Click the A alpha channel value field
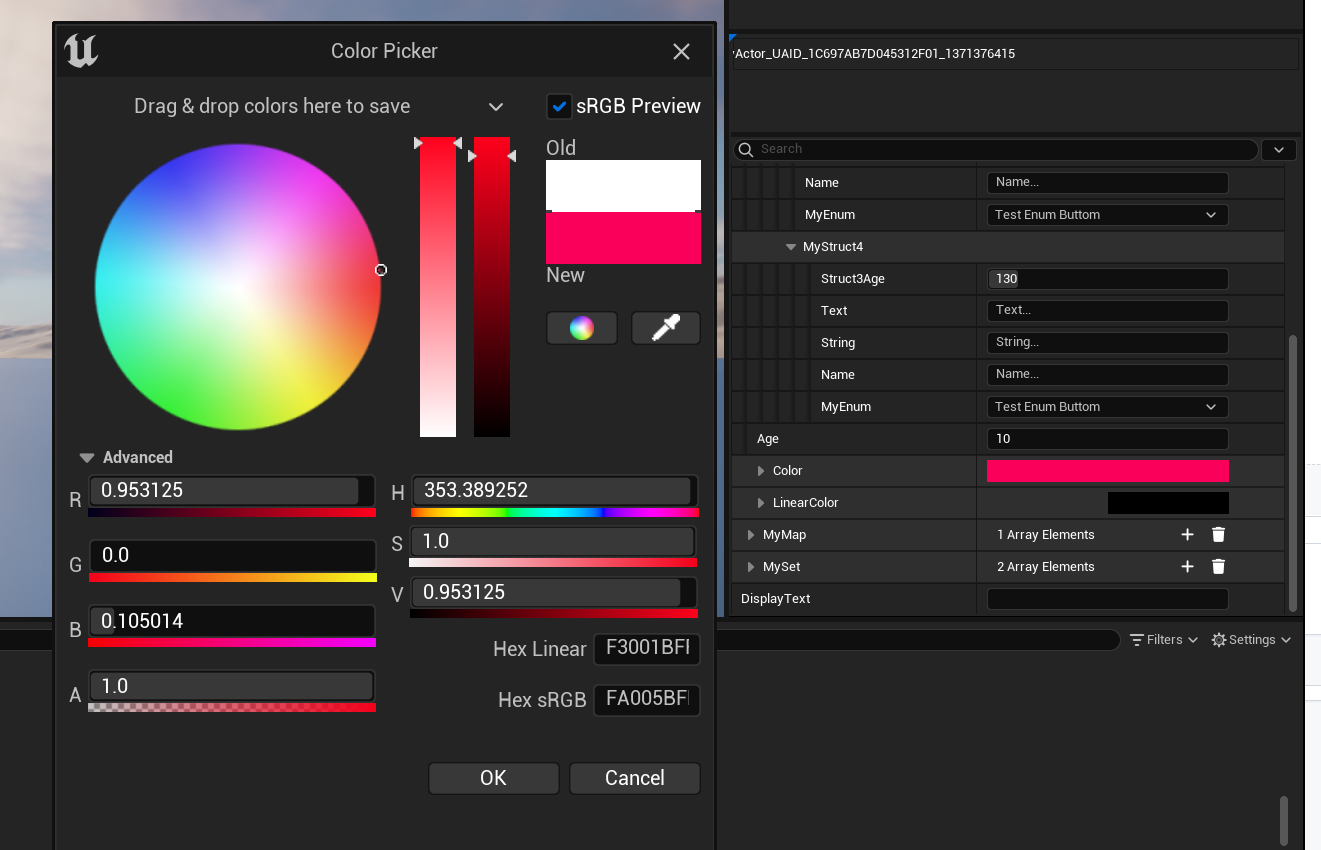 point(232,686)
